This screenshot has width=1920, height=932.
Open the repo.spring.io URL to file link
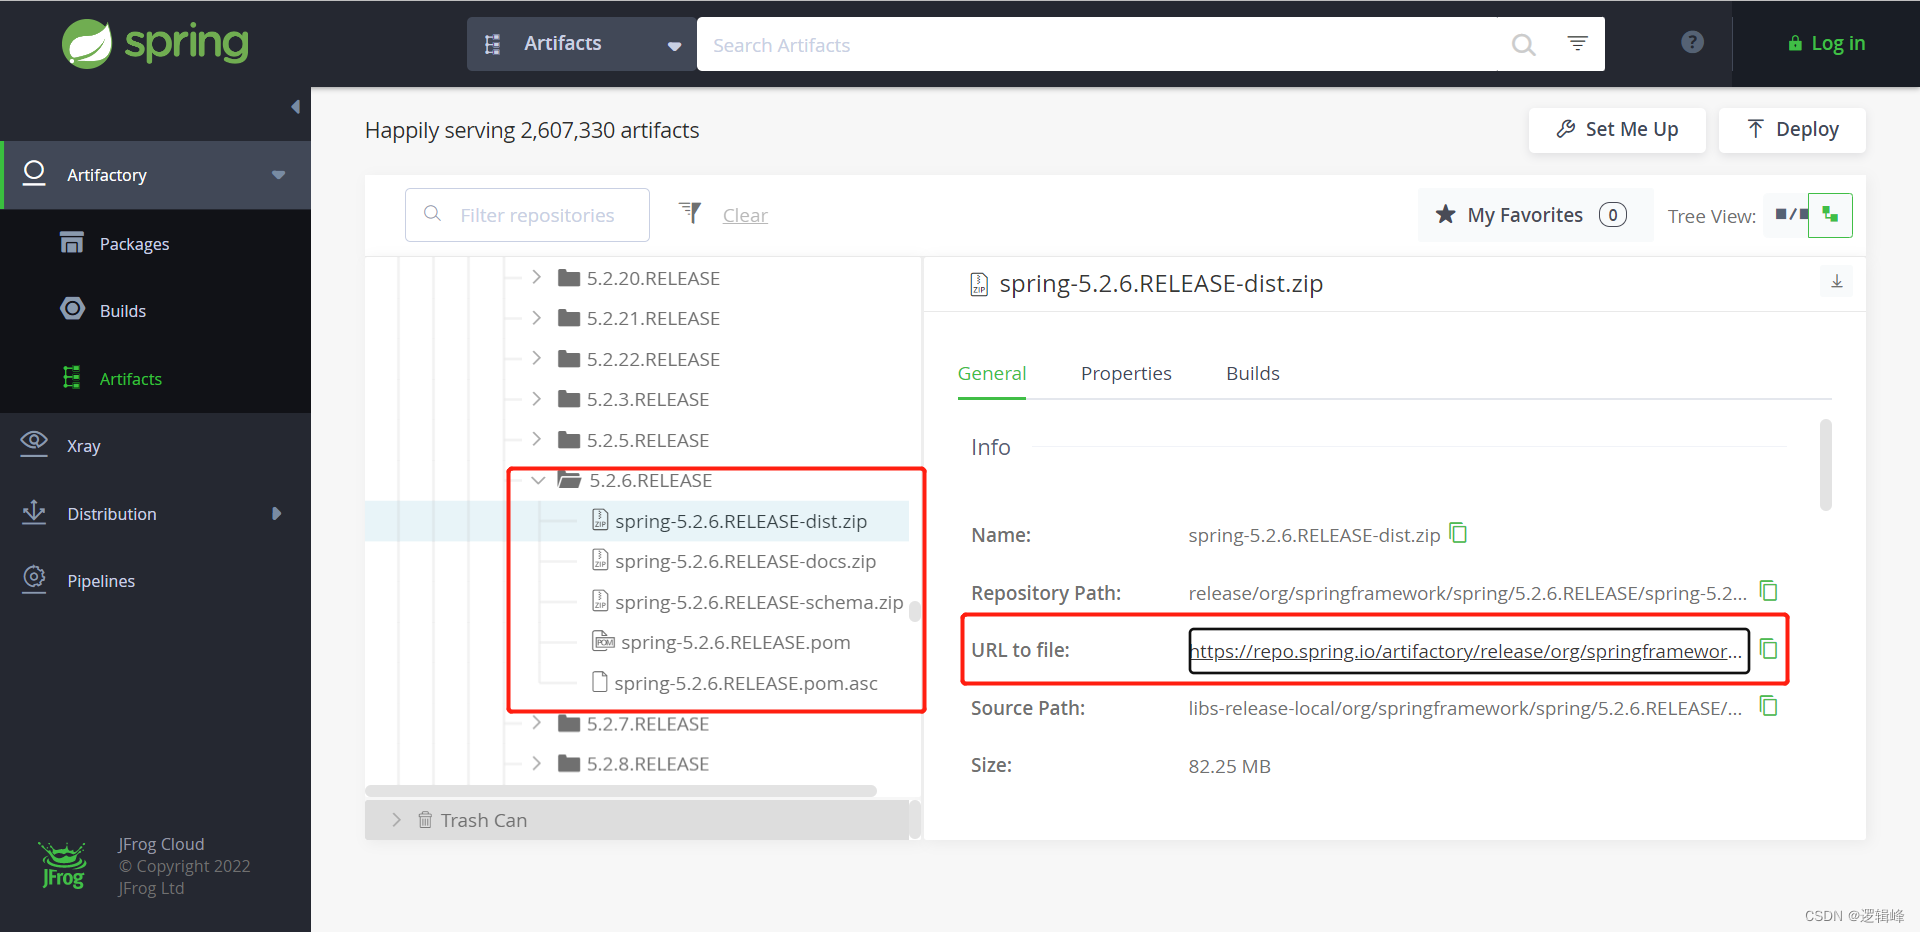1468,651
